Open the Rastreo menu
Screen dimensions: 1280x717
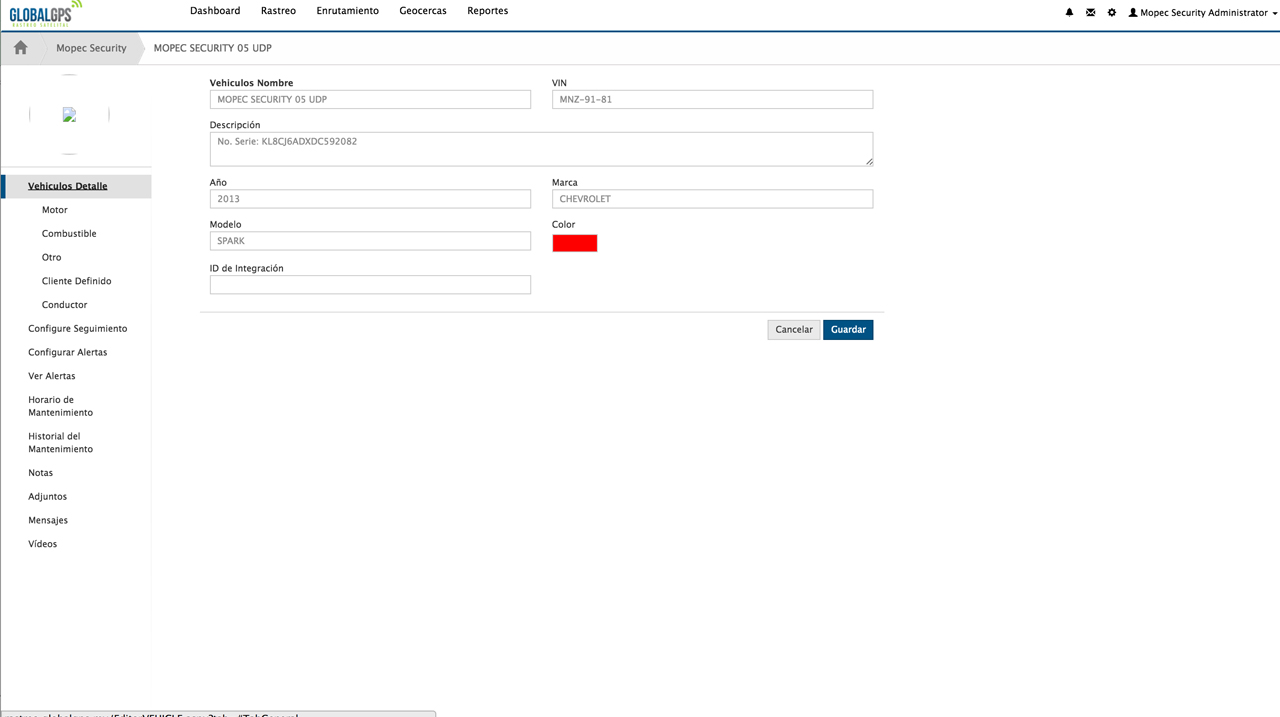click(x=278, y=11)
